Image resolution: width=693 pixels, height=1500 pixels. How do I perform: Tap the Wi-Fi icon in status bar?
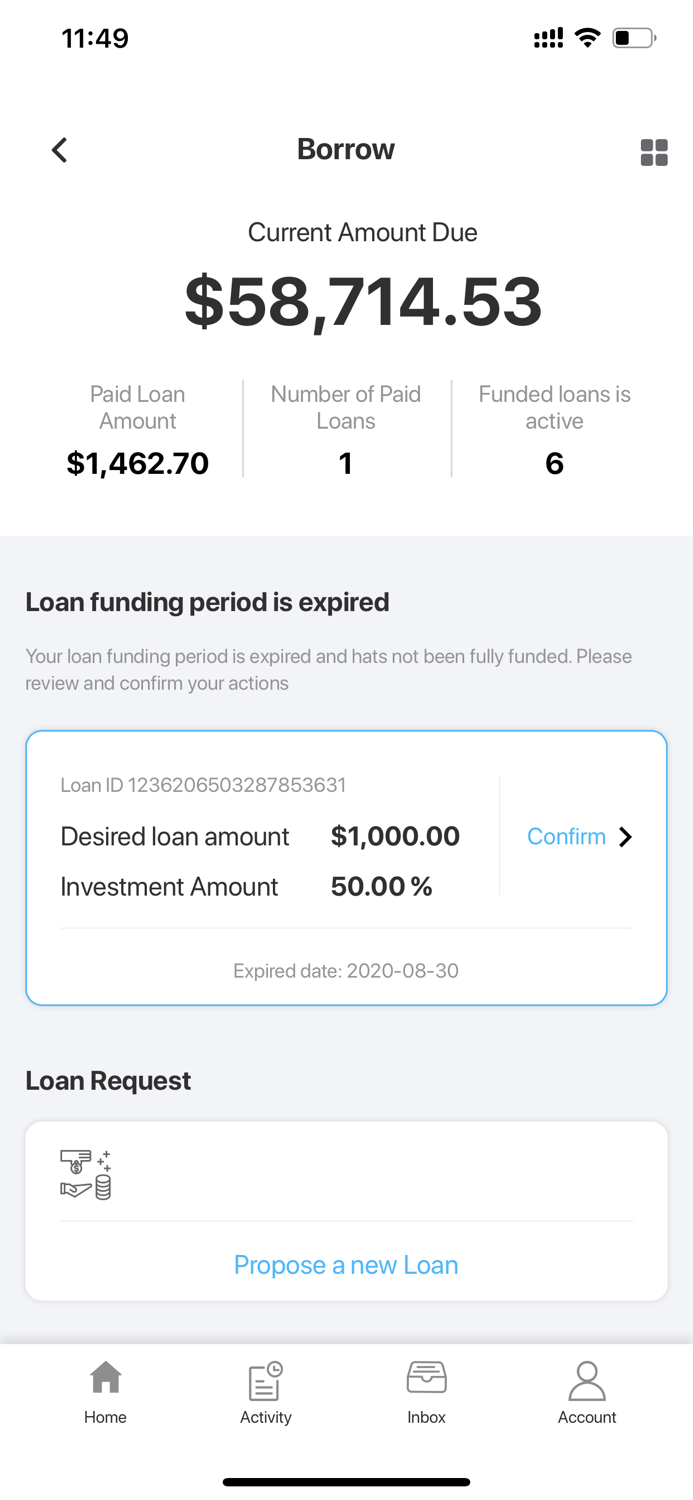[588, 37]
